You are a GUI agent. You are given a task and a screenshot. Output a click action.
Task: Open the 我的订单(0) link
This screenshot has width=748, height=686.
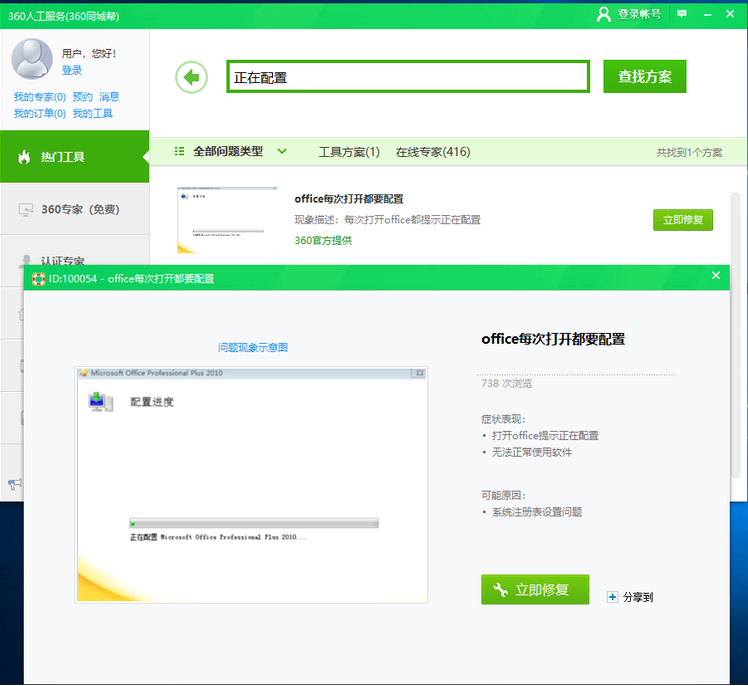pos(39,114)
